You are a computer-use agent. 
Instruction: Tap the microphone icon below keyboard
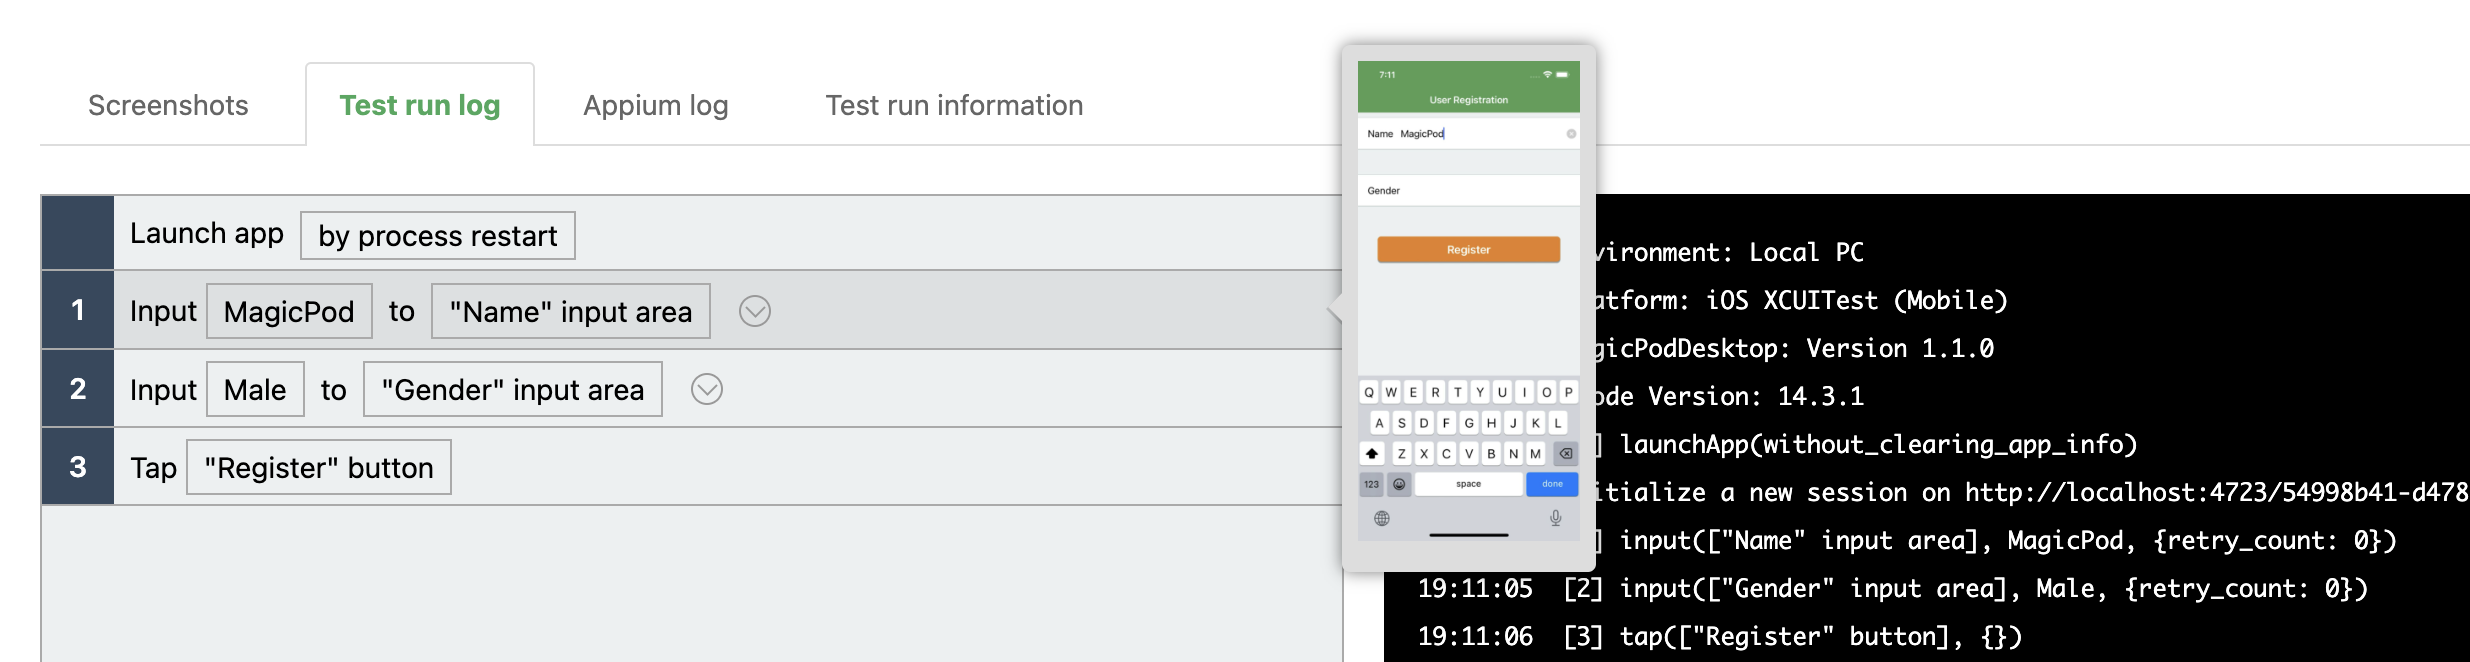1556,518
